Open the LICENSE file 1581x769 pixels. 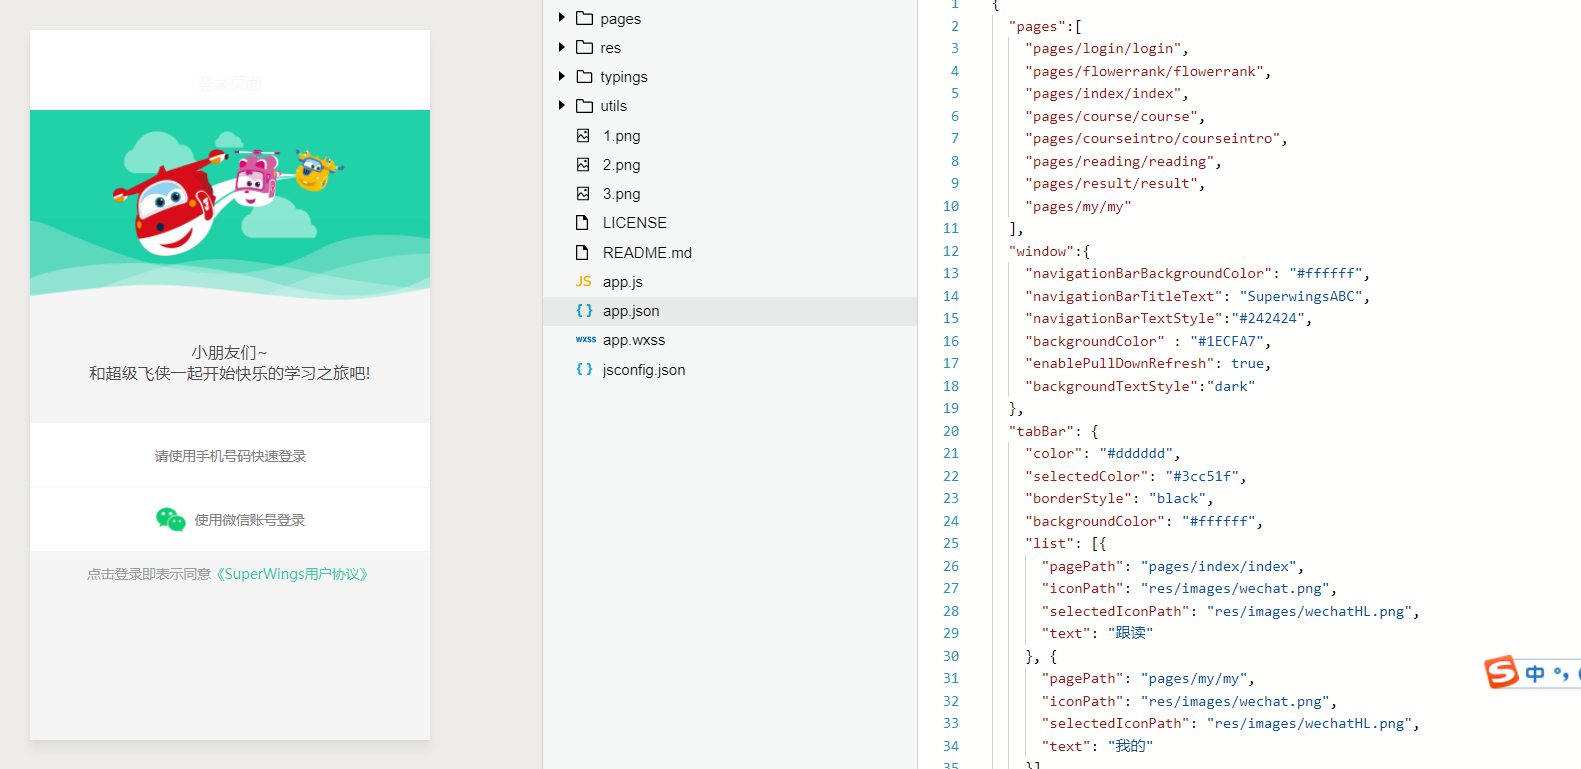[x=634, y=223]
